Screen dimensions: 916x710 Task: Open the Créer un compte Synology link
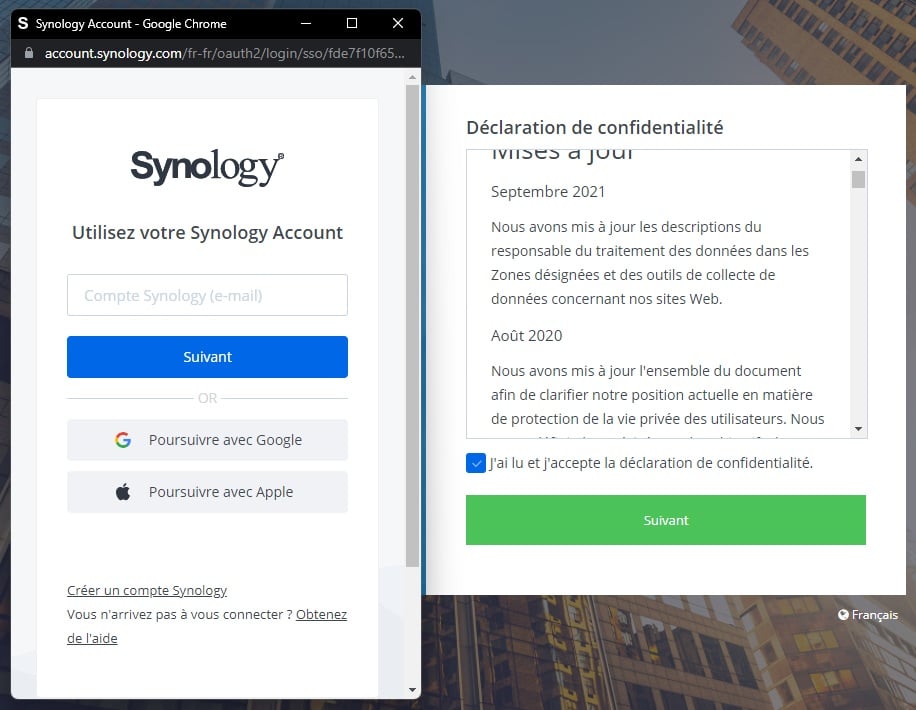tap(146, 590)
